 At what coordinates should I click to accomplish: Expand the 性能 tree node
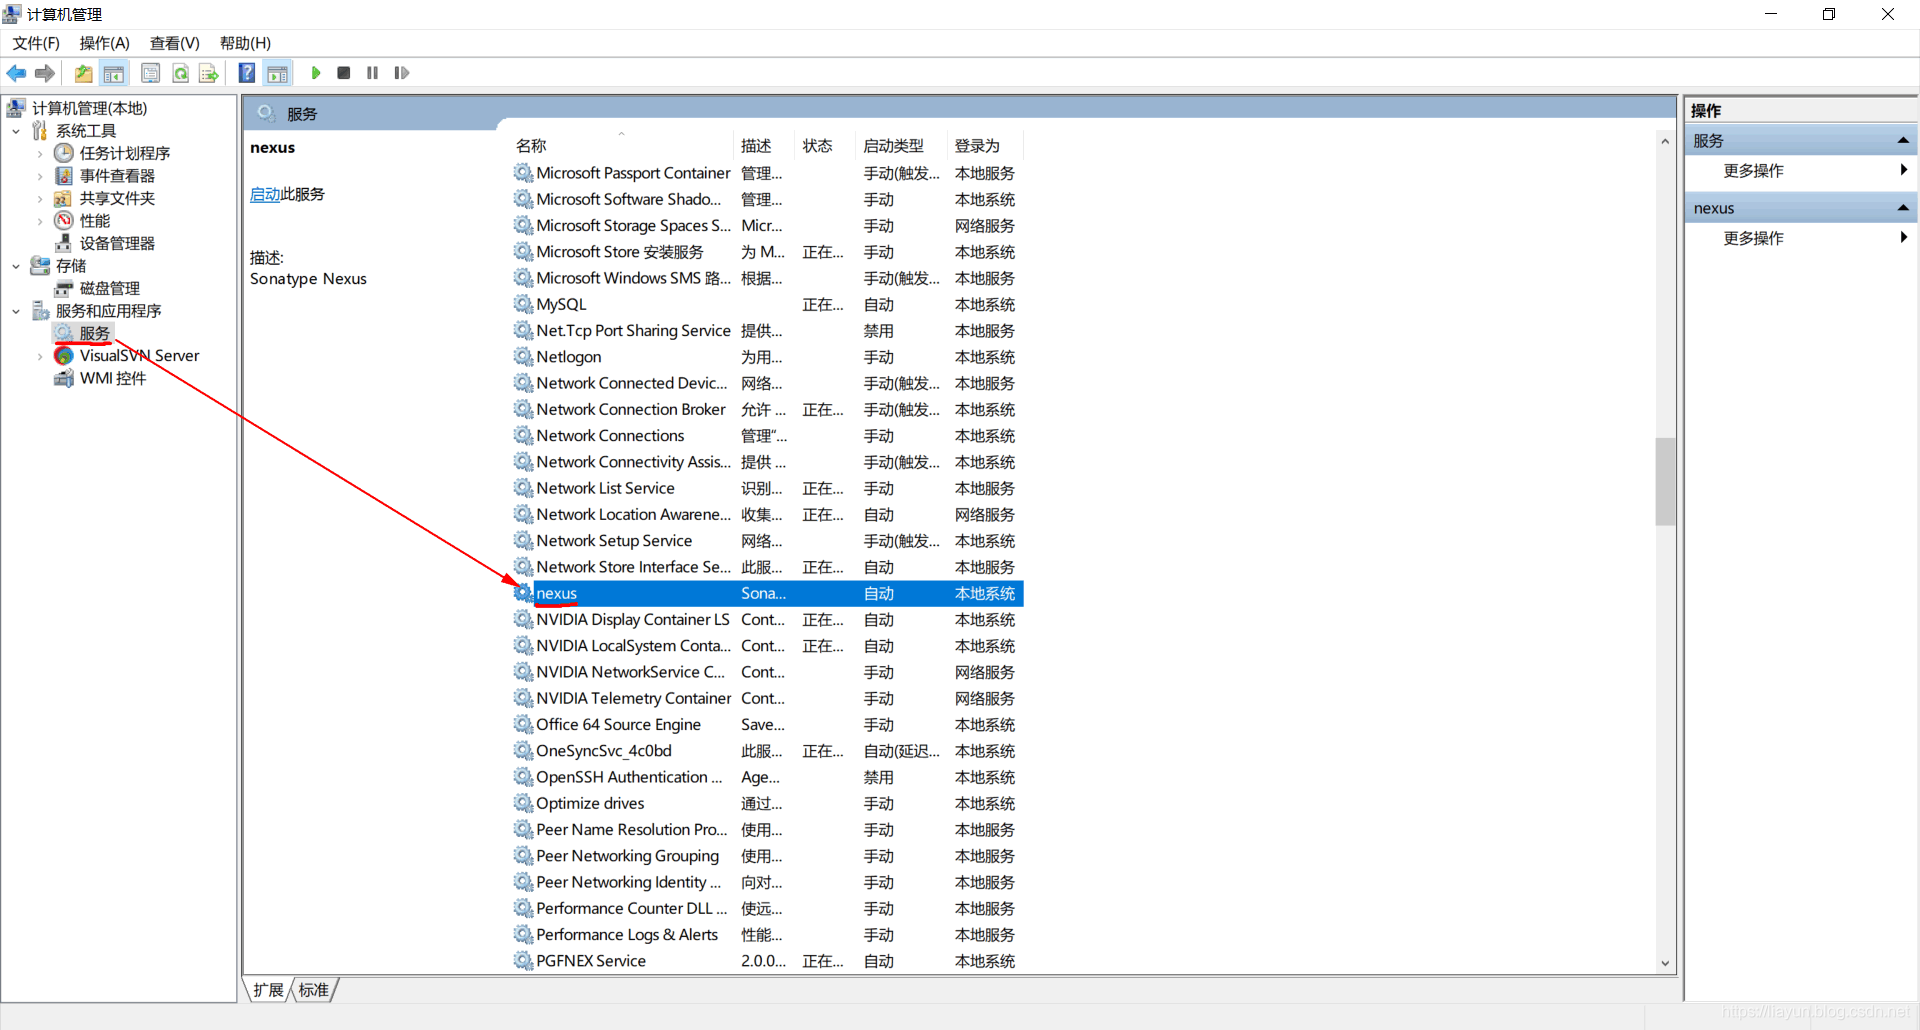pos(40,221)
